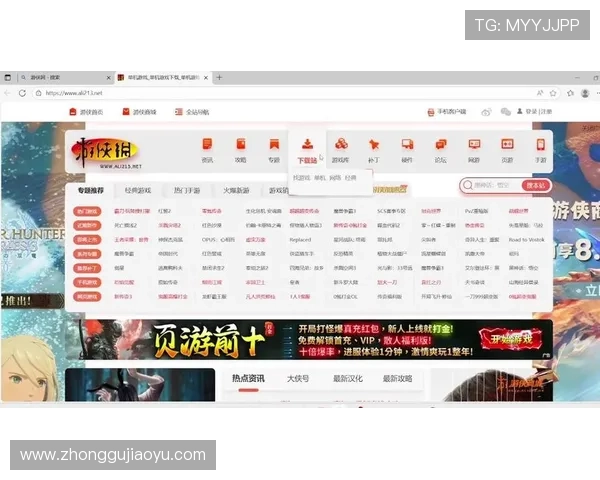Click the read aloud icon in address bar

[x=540, y=93]
